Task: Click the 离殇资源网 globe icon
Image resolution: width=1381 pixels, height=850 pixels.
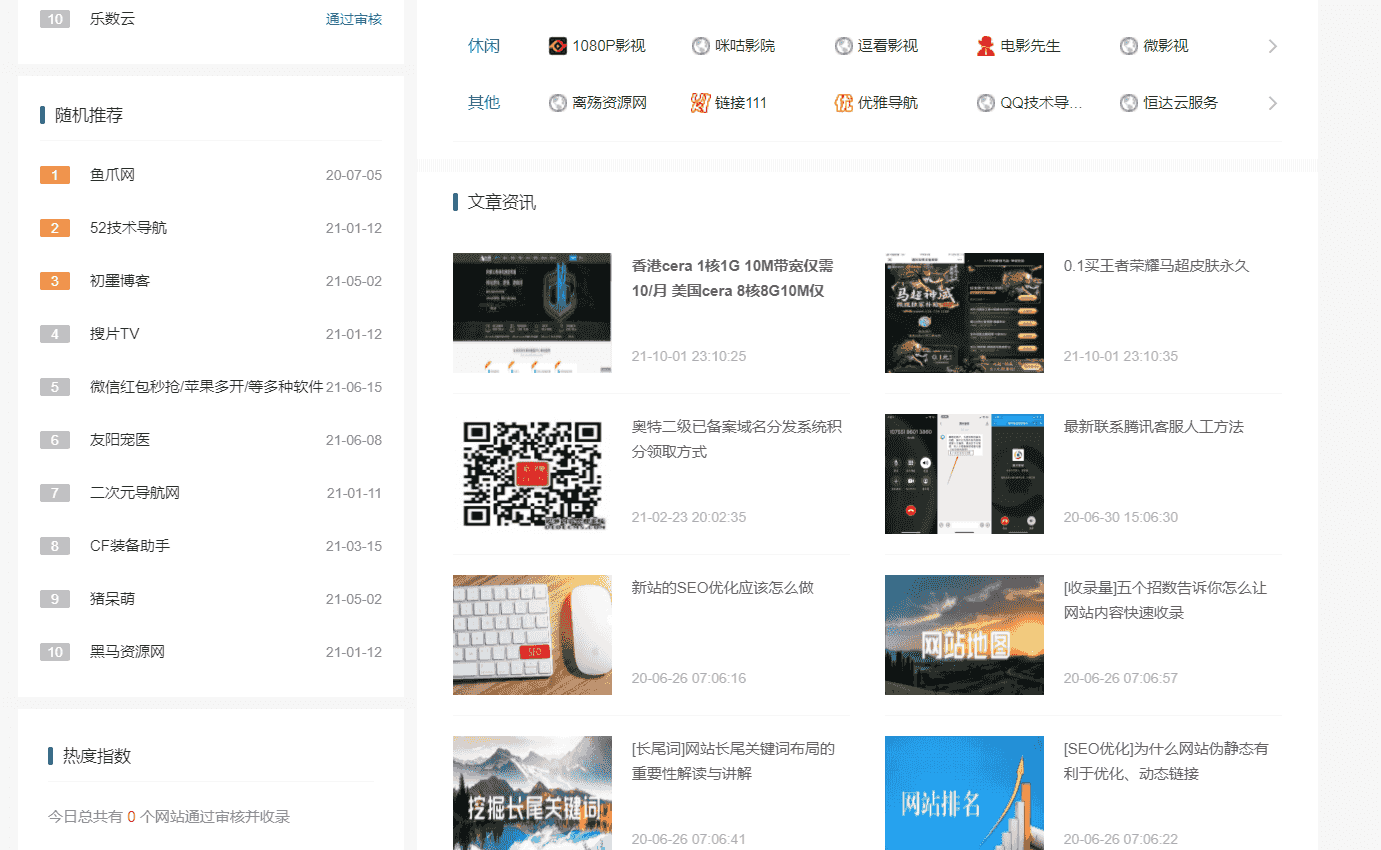Action: click(558, 103)
